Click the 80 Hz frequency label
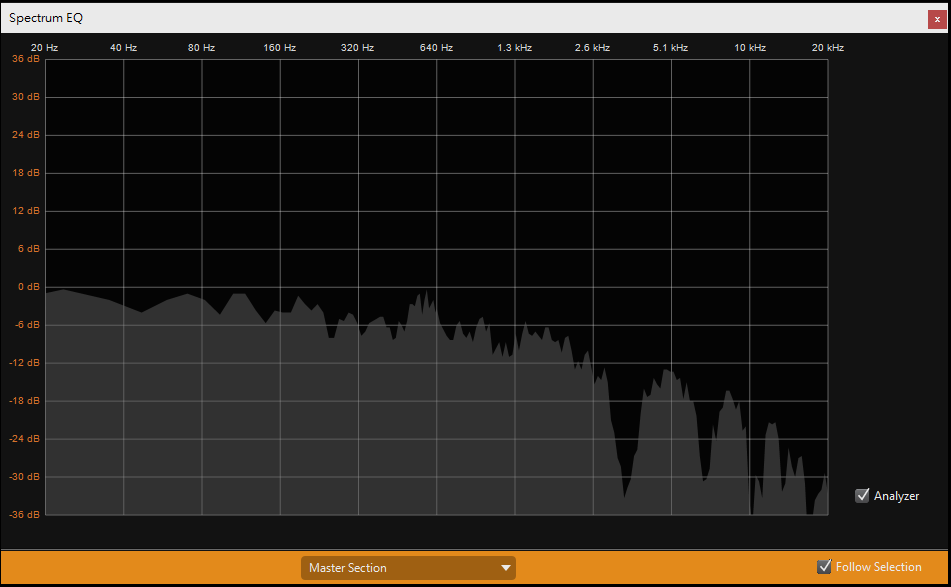The image size is (951, 587). (201, 47)
